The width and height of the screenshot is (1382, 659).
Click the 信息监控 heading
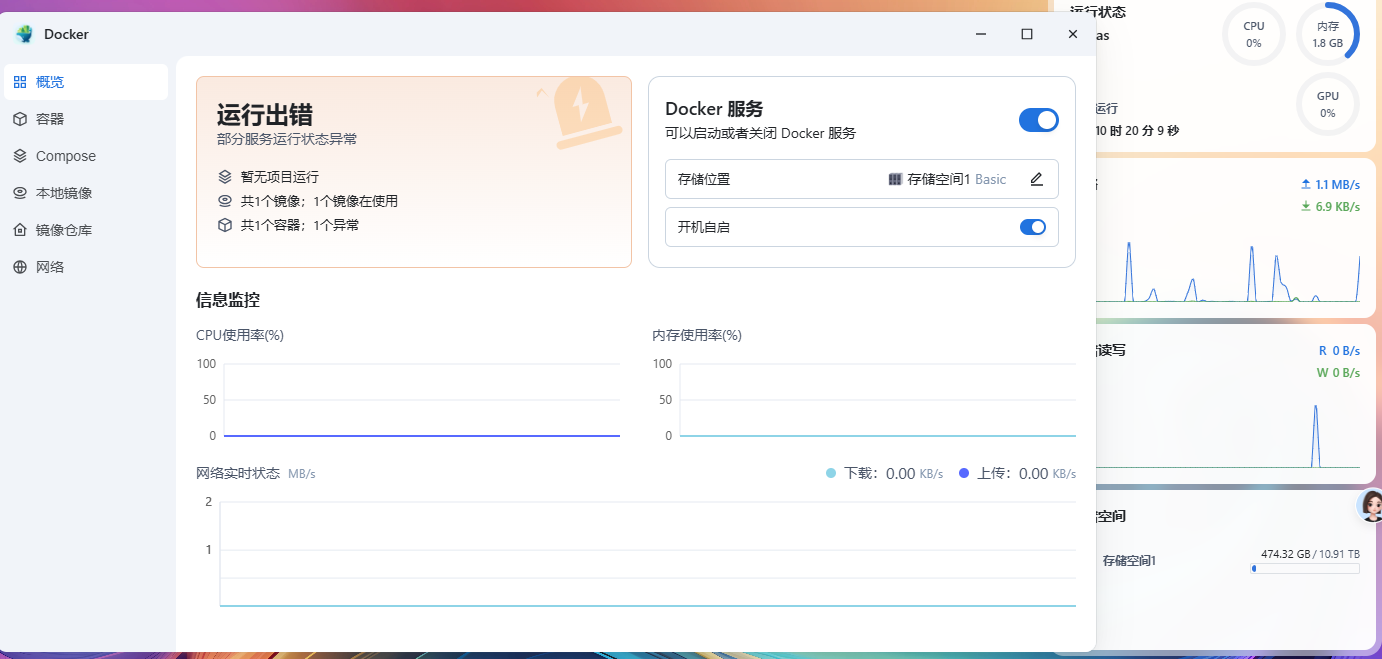(228, 299)
